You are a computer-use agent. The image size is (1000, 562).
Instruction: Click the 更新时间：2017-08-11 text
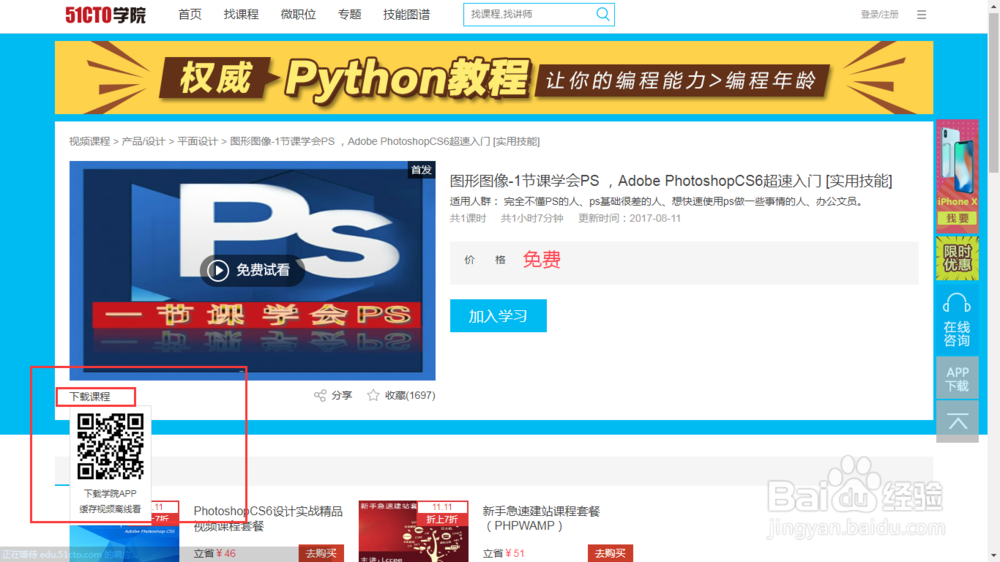tap(629, 218)
